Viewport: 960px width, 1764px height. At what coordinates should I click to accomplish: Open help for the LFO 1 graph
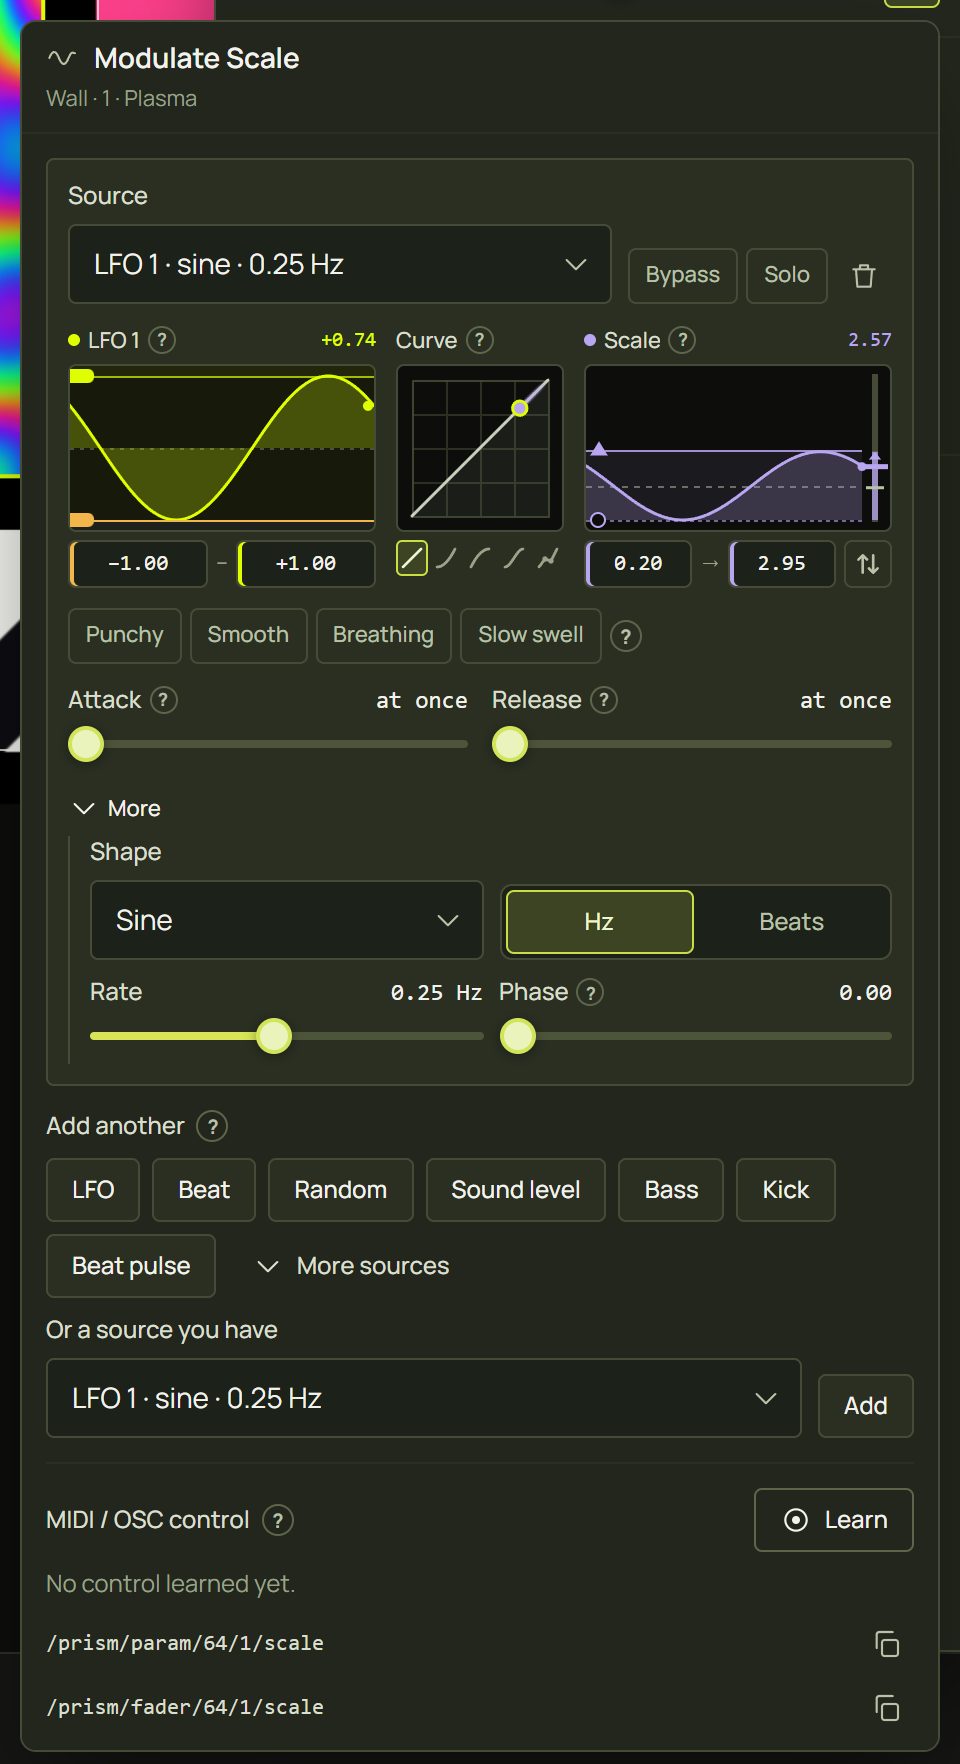[162, 340]
